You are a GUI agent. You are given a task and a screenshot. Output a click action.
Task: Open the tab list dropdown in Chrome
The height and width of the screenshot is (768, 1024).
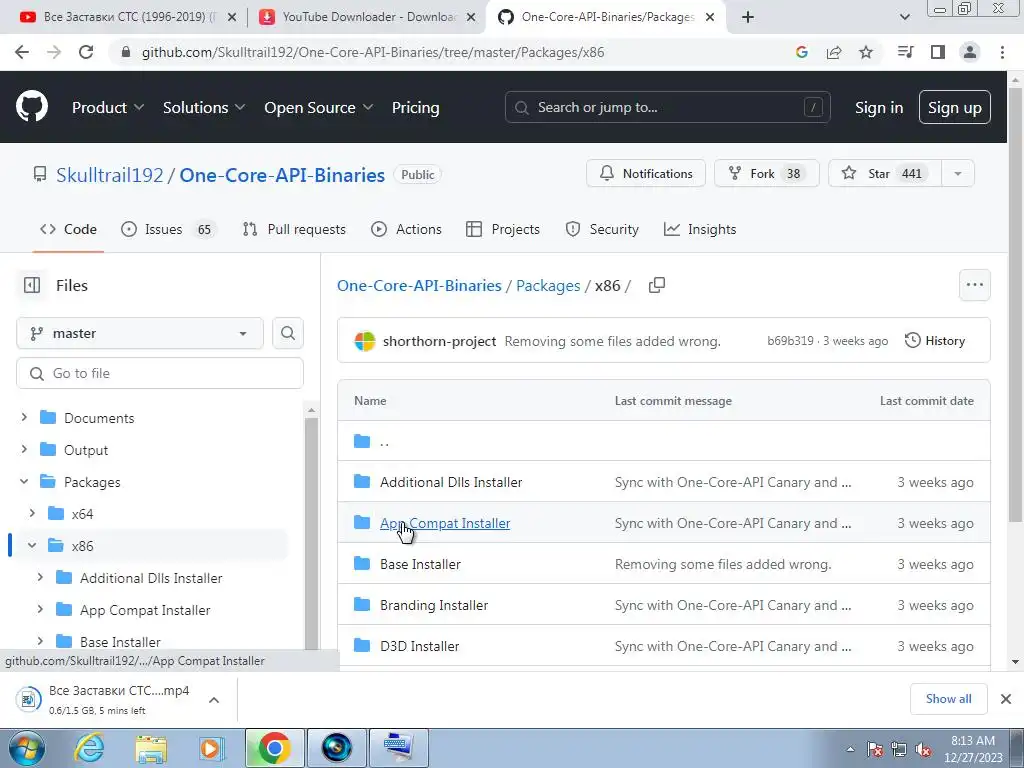904,18
